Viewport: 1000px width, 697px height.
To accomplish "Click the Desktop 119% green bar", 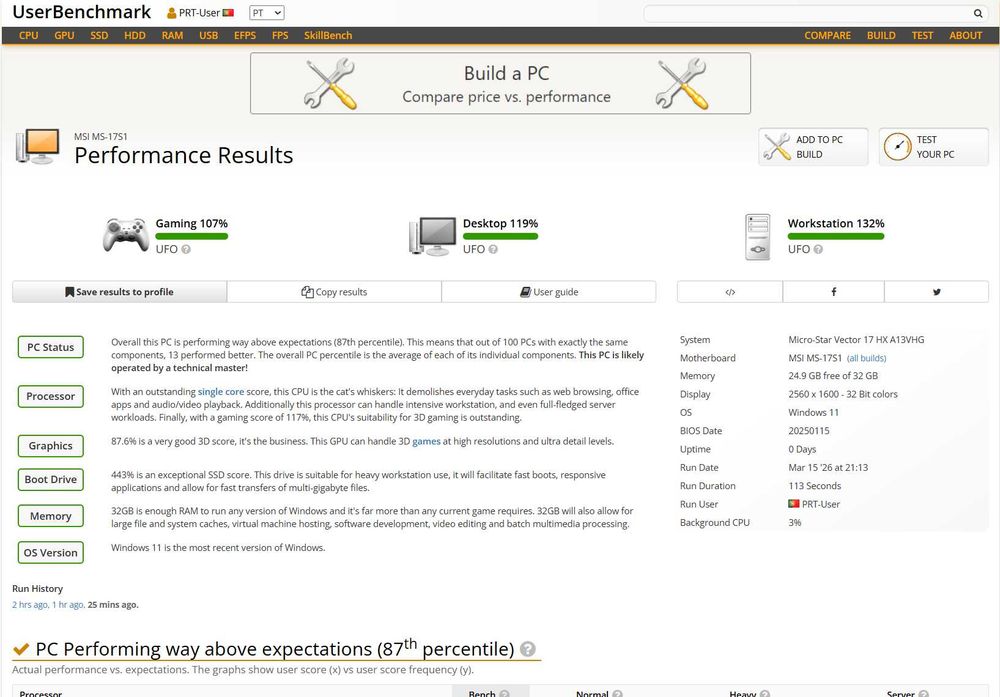I will [x=501, y=237].
